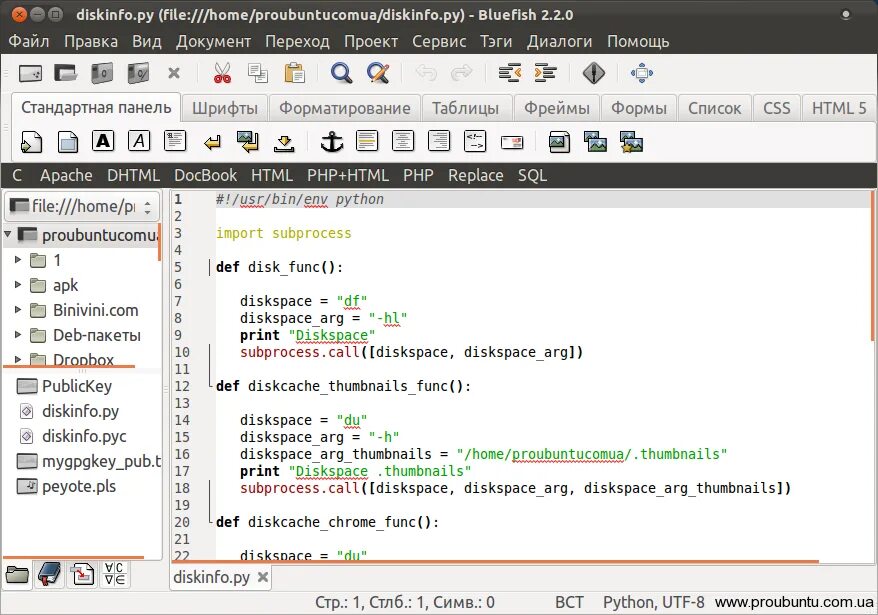The height and width of the screenshot is (615, 878).
Task: Insert Anchor link icon
Action: pos(331,142)
